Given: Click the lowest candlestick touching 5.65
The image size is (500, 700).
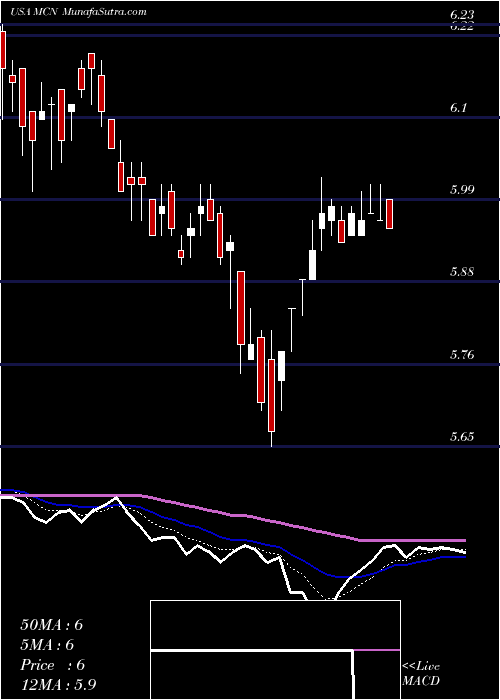Looking at the screenshot, I should pyautogui.click(x=271, y=388).
